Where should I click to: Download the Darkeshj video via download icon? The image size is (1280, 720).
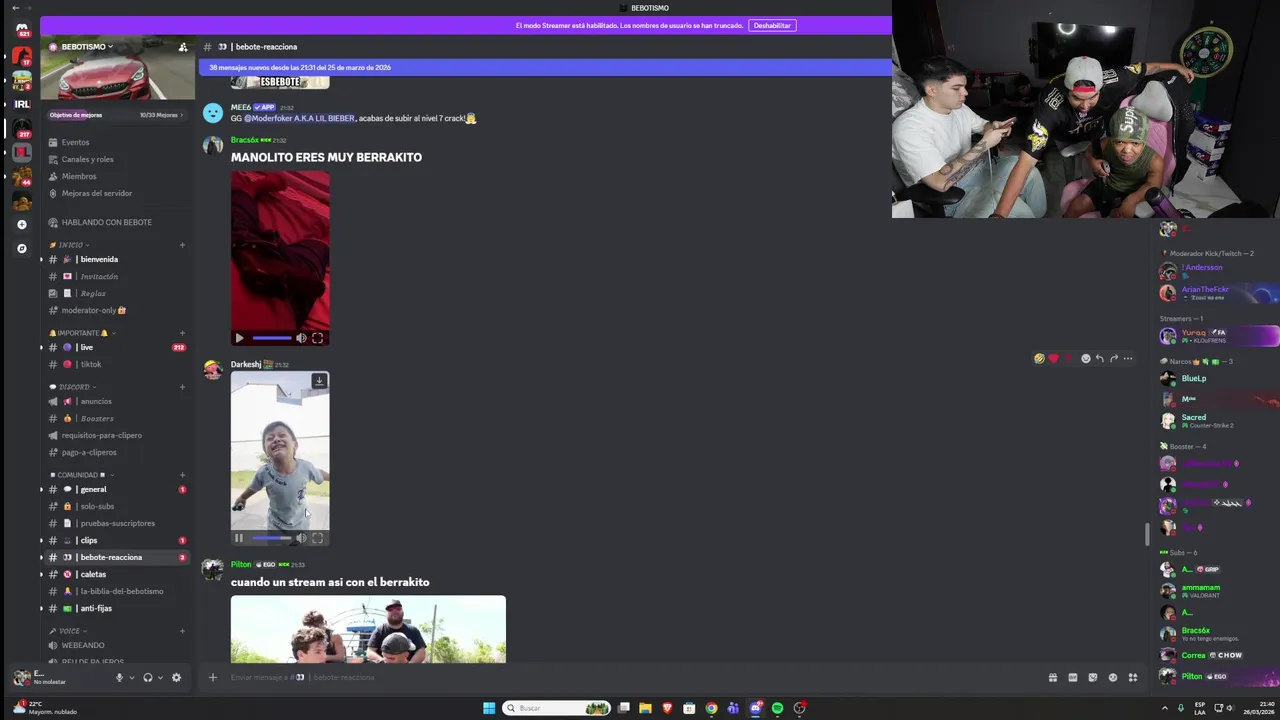click(x=319, y=381)
